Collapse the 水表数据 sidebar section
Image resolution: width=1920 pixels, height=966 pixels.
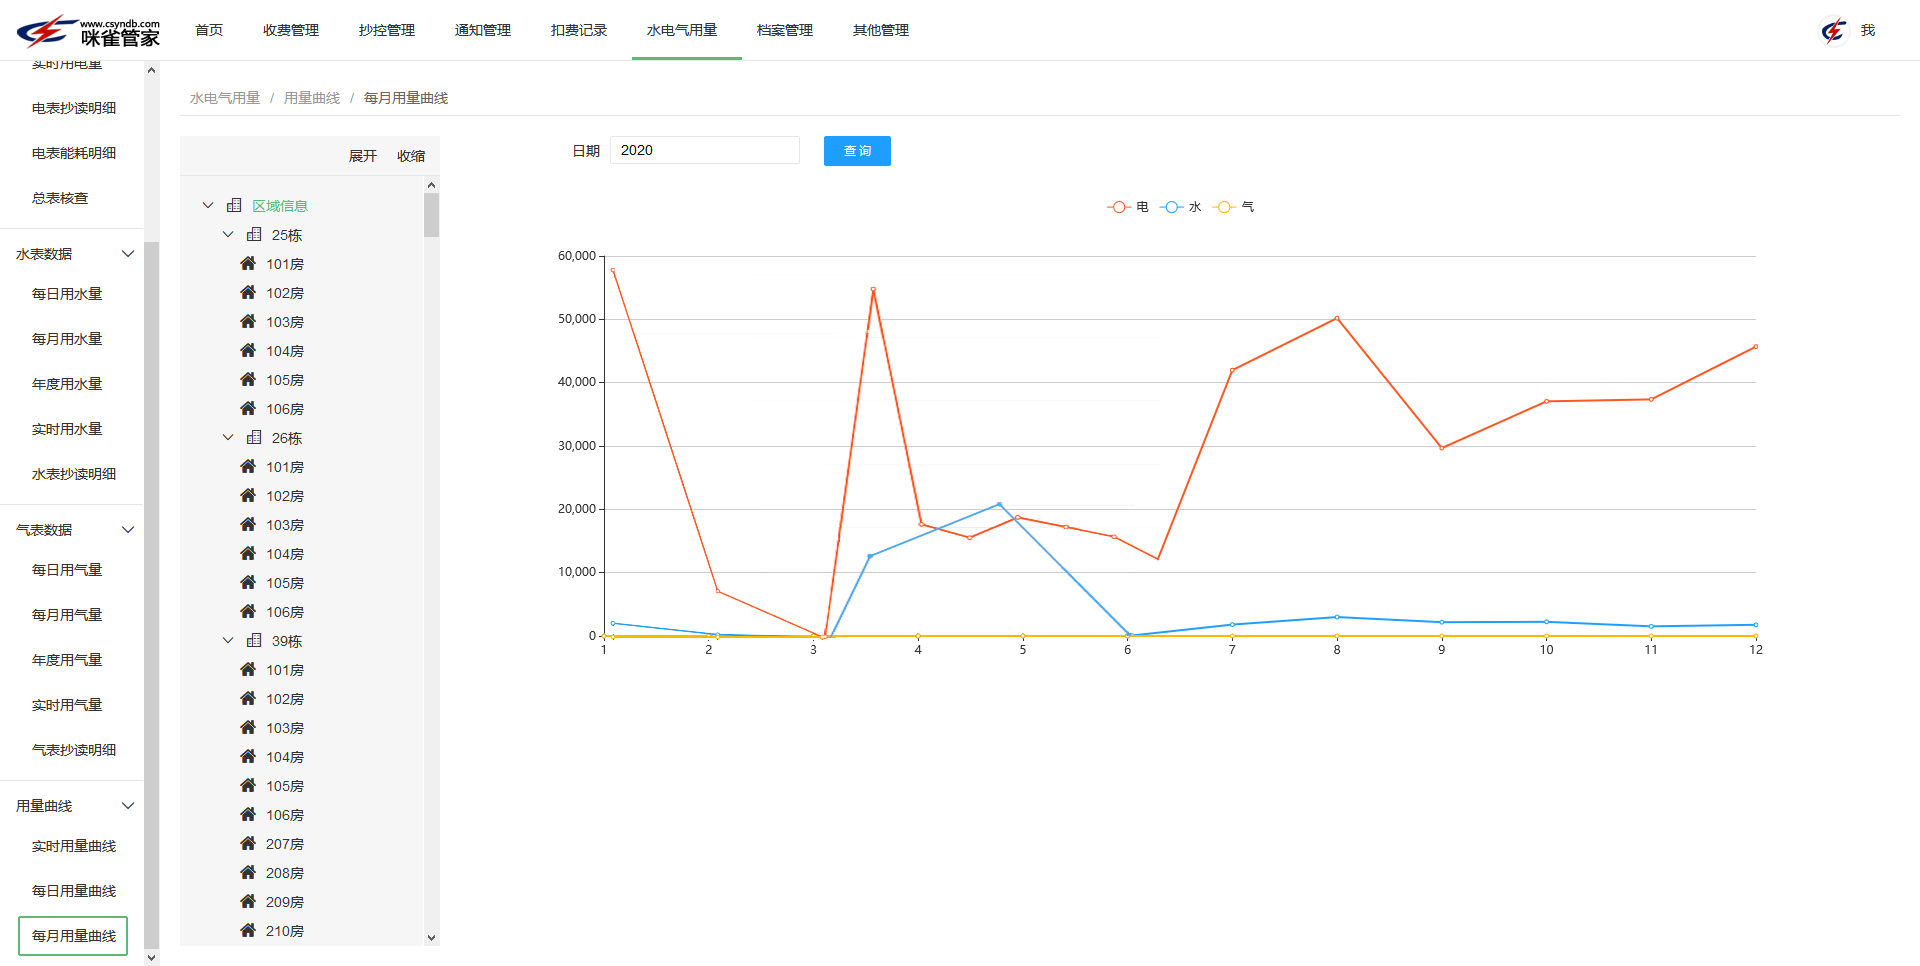(x=128, y=254)
